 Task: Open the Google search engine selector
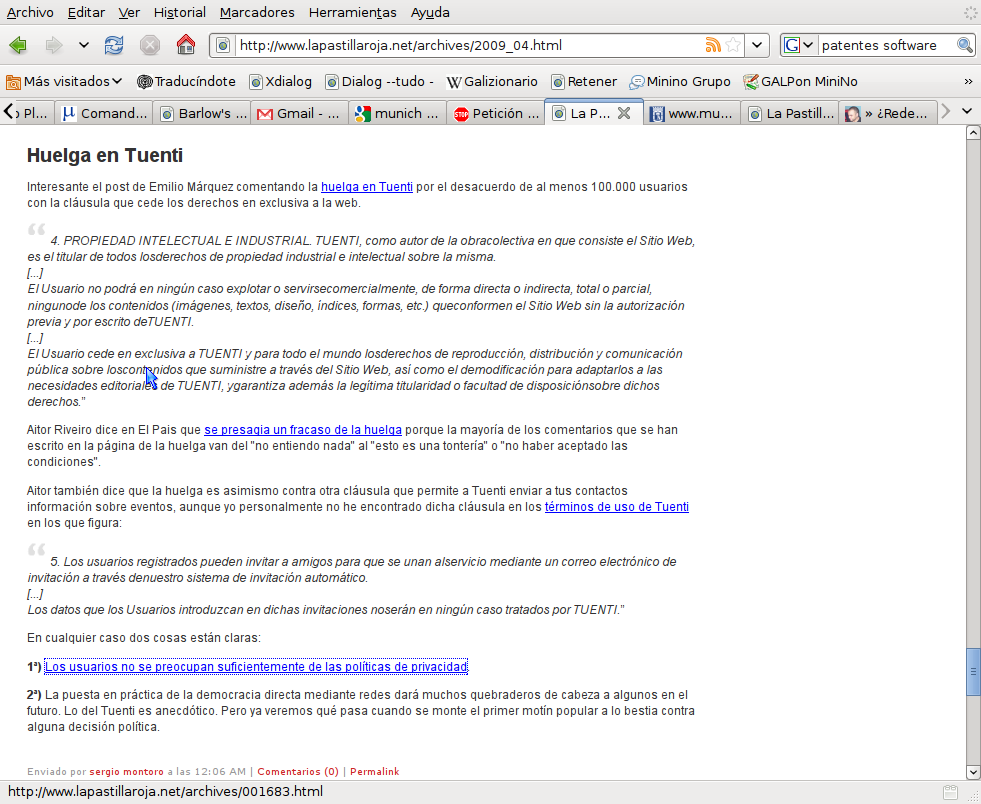[x=798, y=45]
